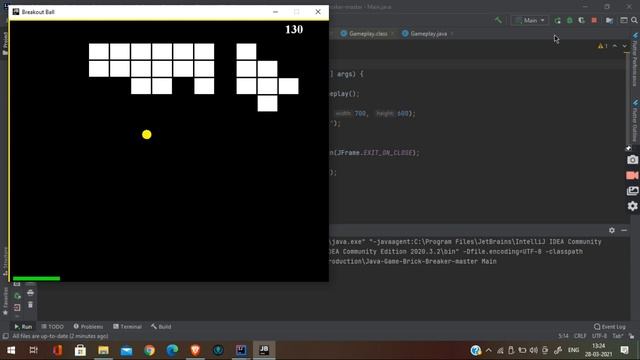Click the Run tool window tab
This screenshot has height=360, width=640.
click(23, 327)
